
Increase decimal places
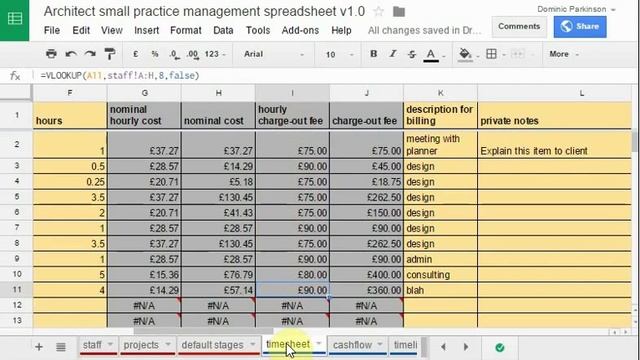(x=193, y=54)
